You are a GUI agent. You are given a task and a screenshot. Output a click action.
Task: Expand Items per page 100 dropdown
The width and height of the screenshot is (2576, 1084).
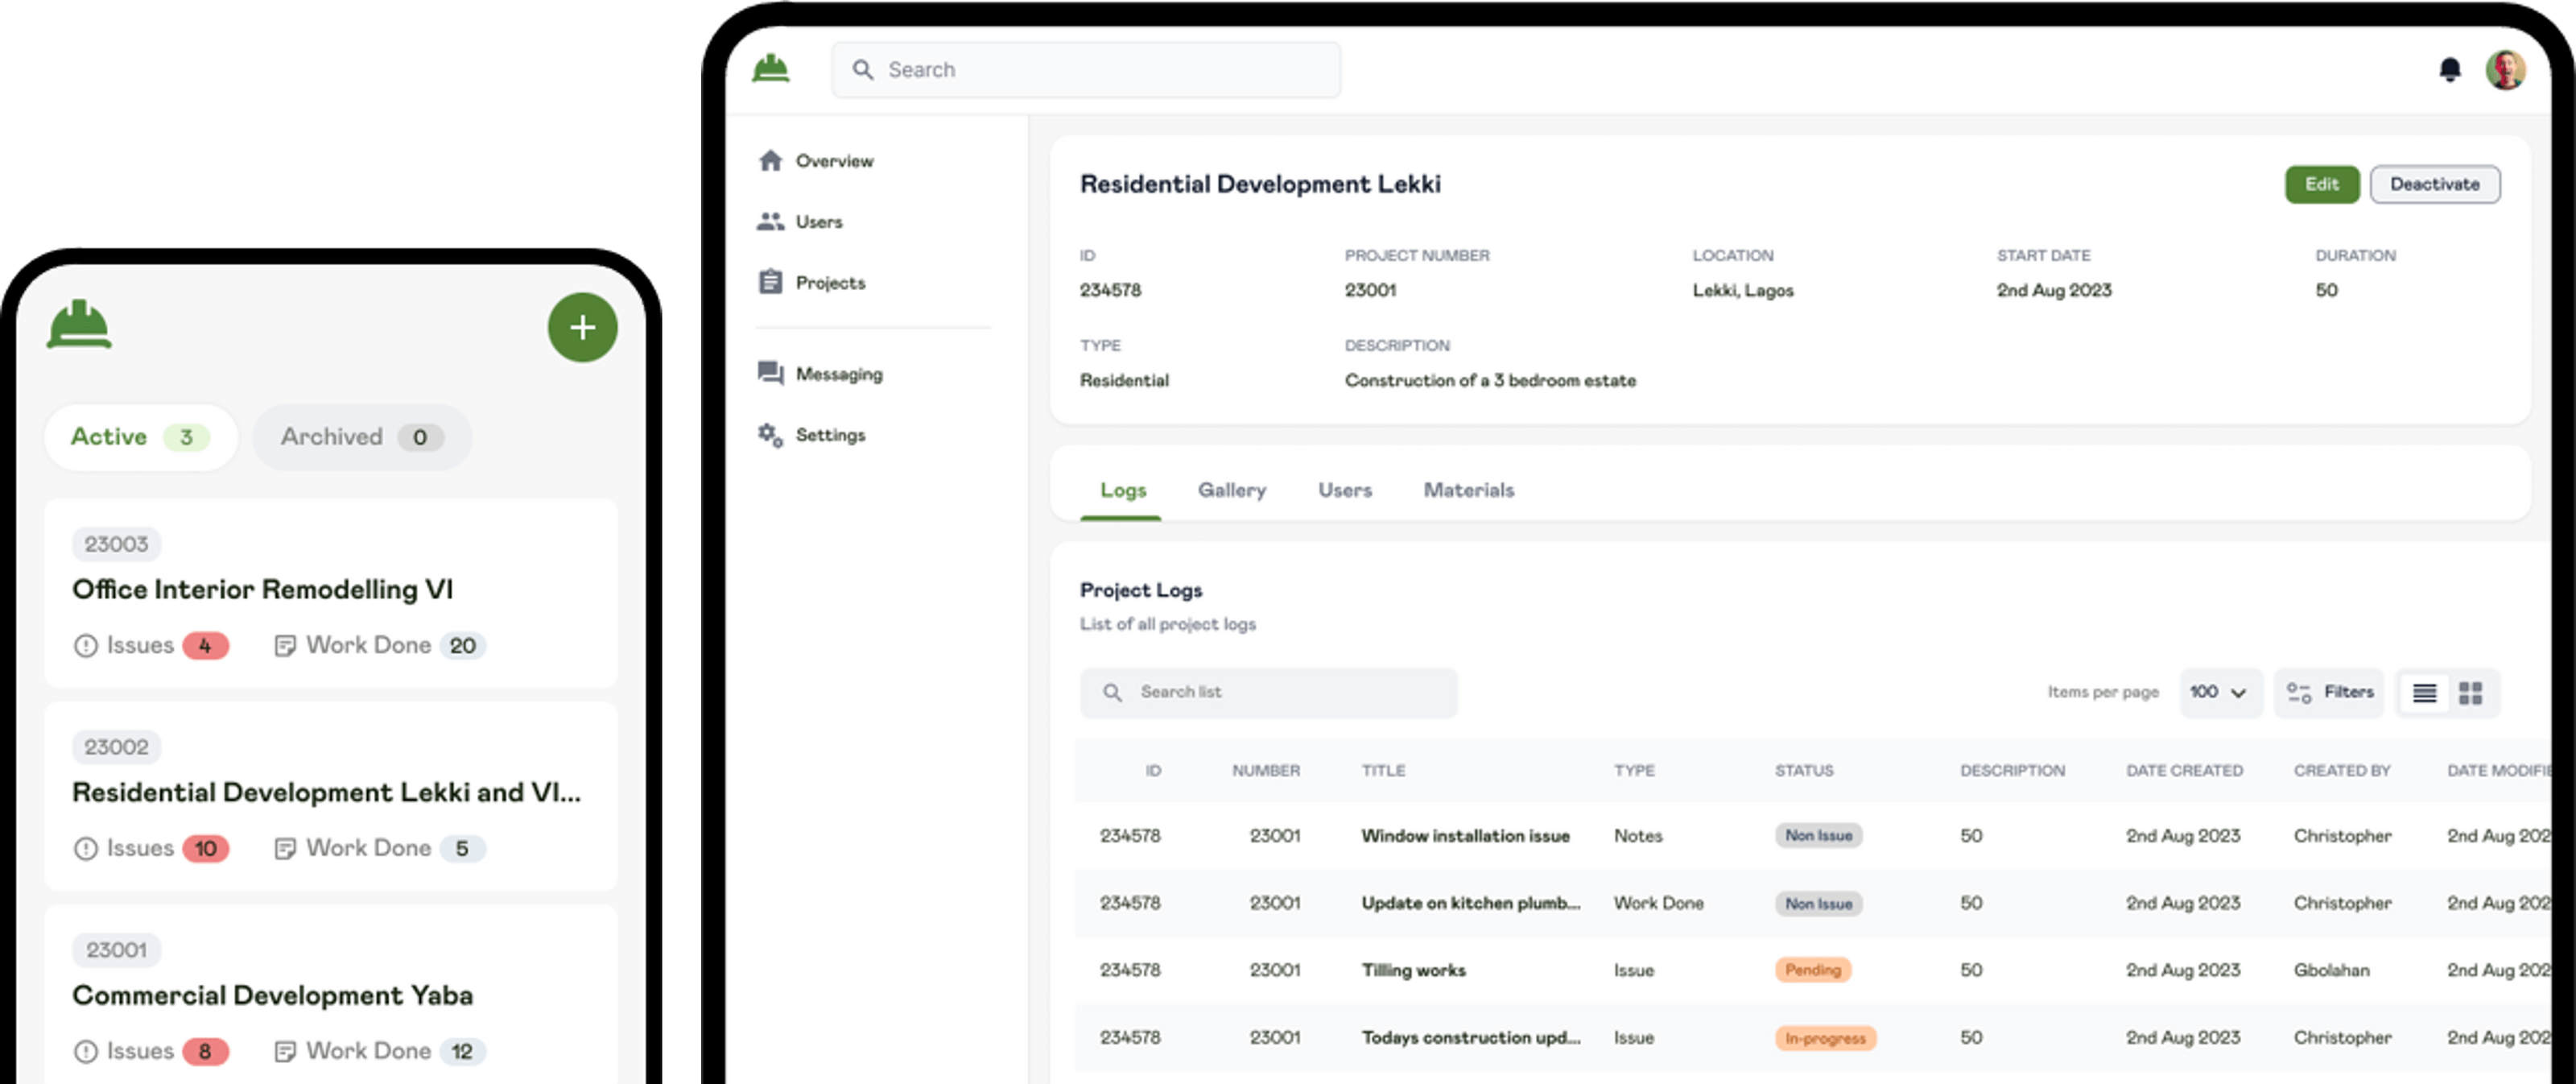2219,692
